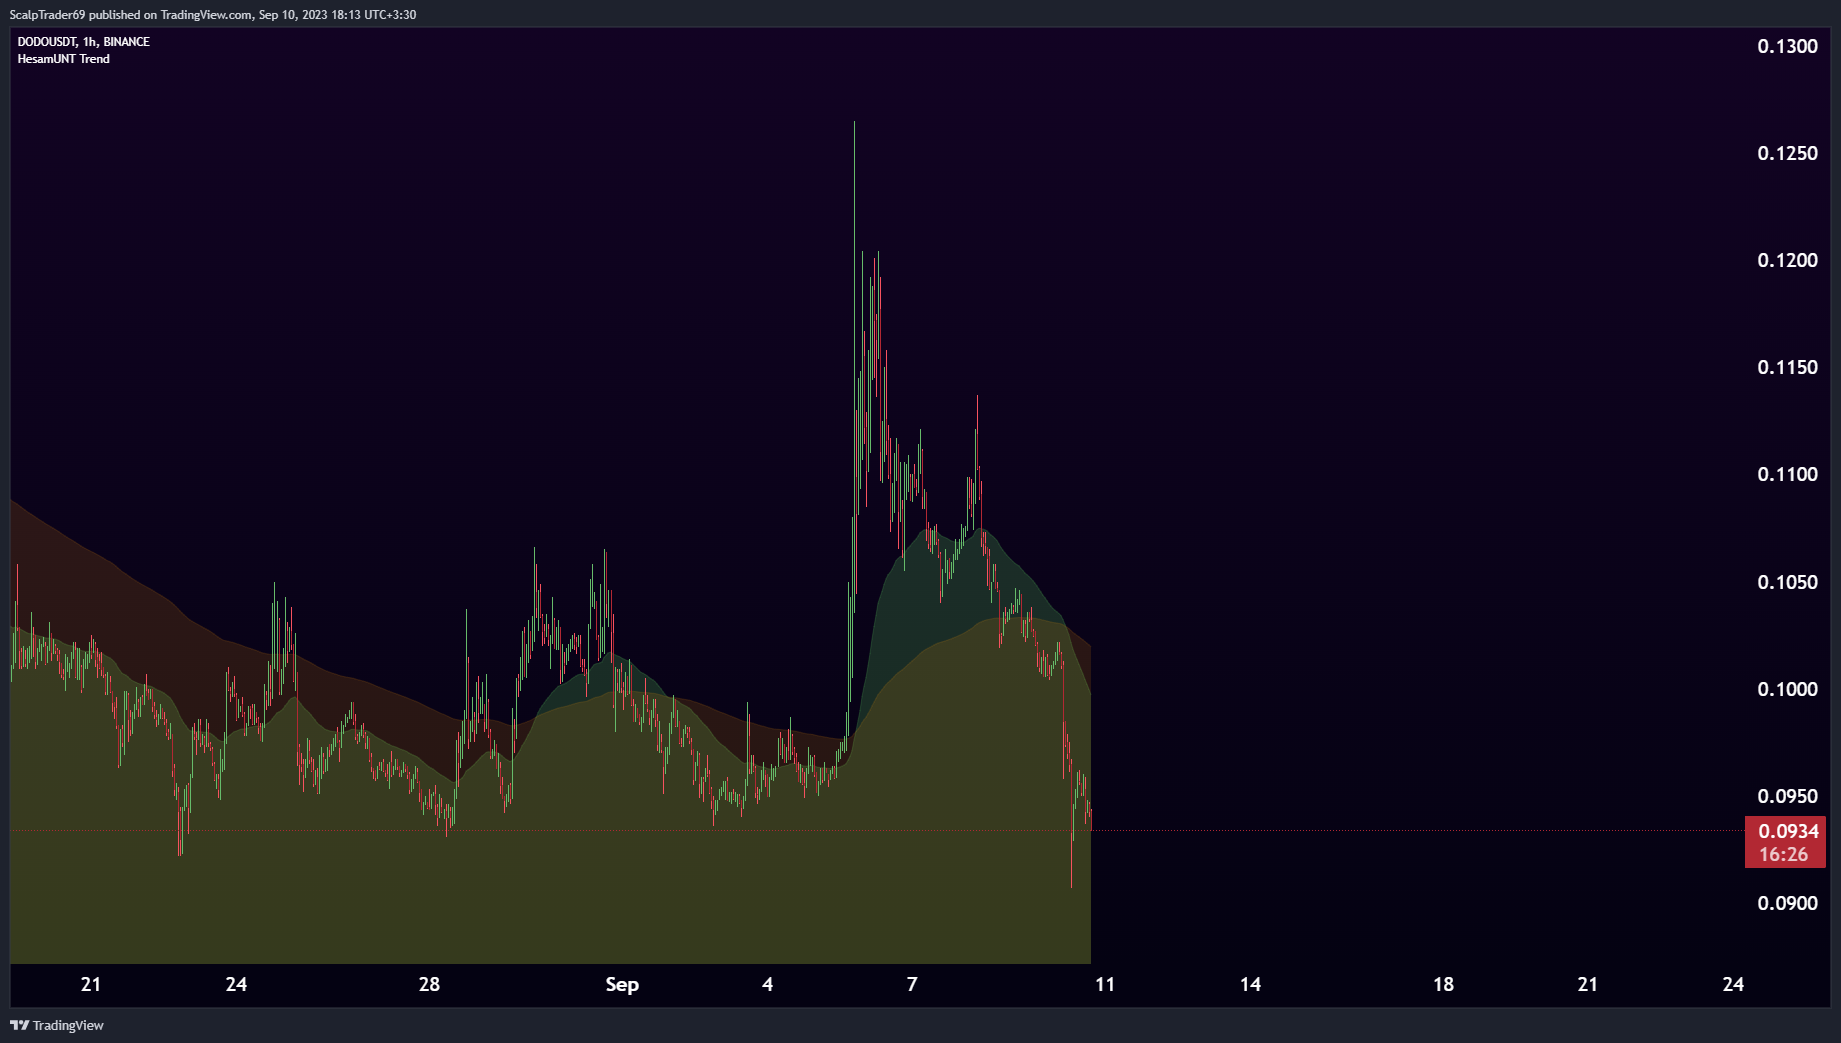1841x1043 pixels.
Task: Click the TradingView text in the bottom watermark
Action: 68,1025
